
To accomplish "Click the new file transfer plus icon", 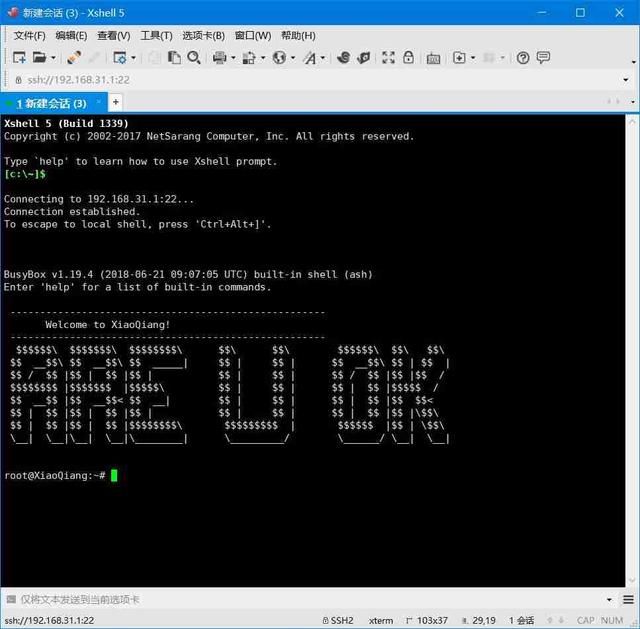I will 459,58.
